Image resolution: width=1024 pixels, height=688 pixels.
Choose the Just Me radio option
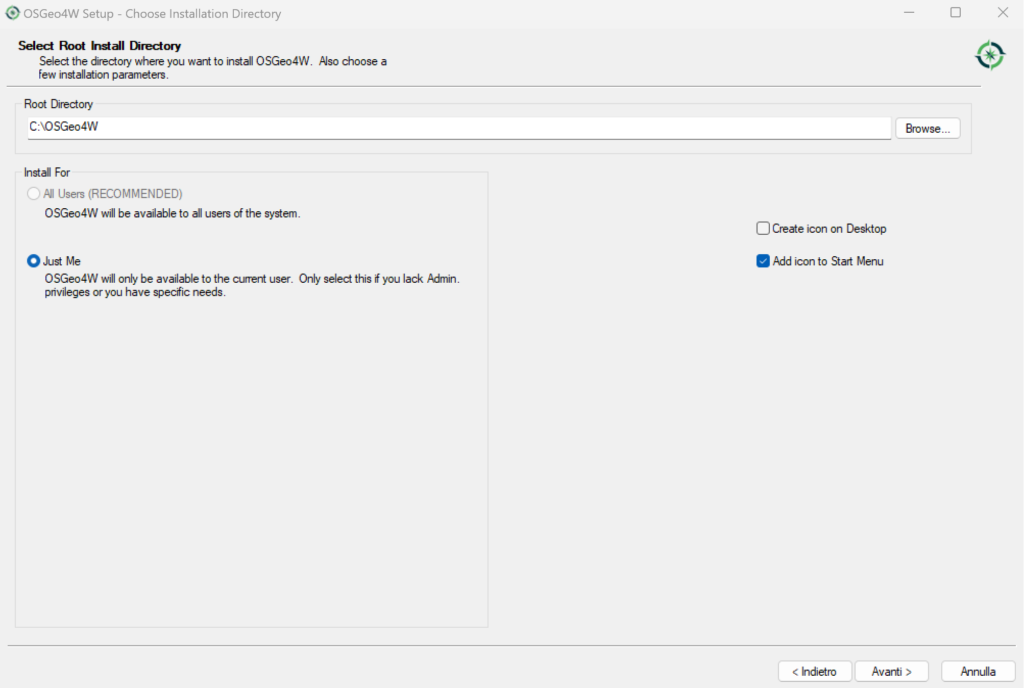tap(33, 261)
